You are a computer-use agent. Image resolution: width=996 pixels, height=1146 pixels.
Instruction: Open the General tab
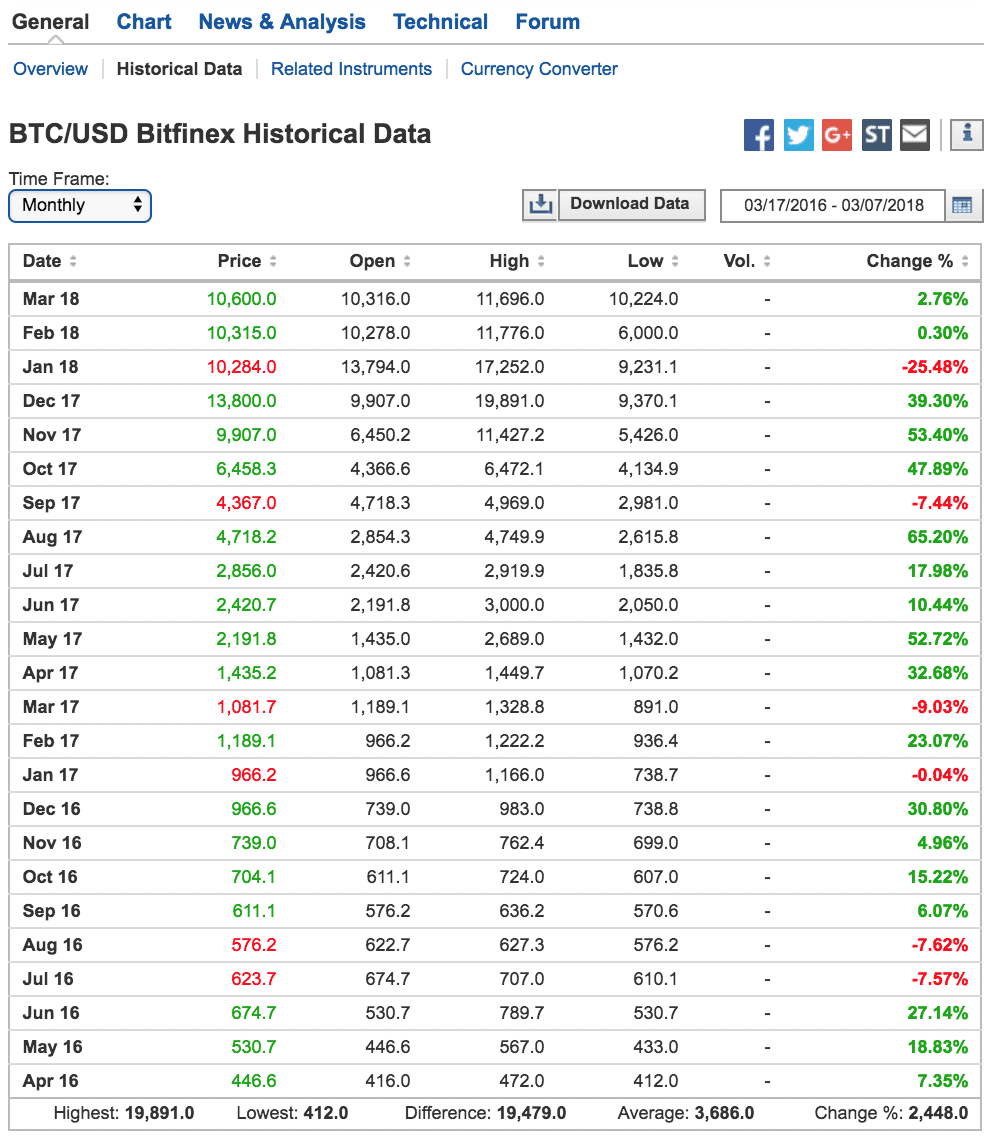(50, 22)
